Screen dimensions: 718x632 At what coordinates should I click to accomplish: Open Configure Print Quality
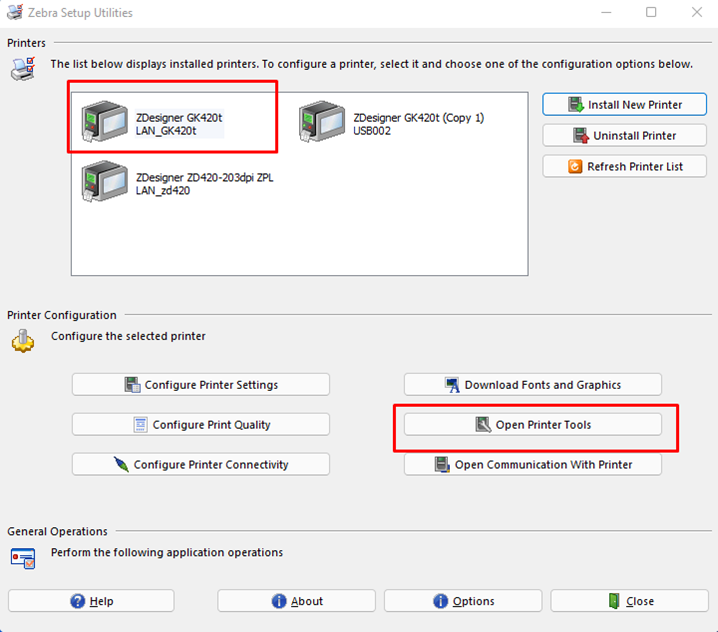tap(201, 425)
